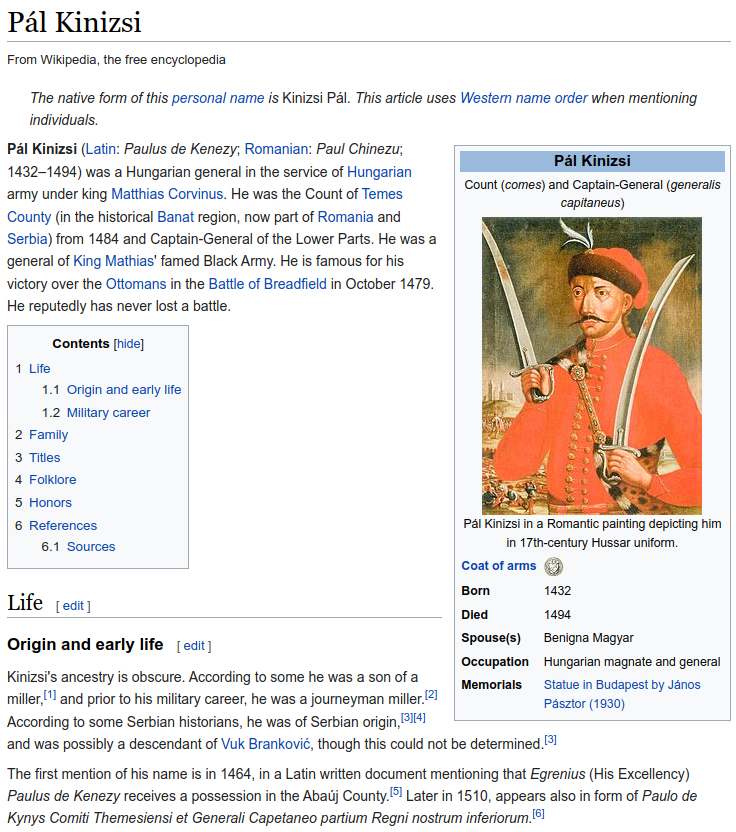The width and height of the screenshot is (736, 832).
Task: Edit the Life section
Action: [73, 606]
